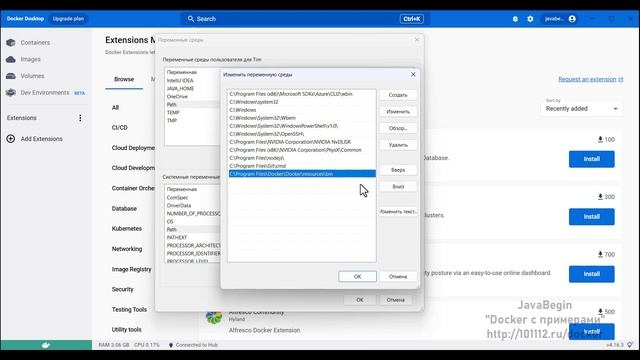Select the Testing Tools category
This screenshot has height=360, width=640.
pos(129,310)
